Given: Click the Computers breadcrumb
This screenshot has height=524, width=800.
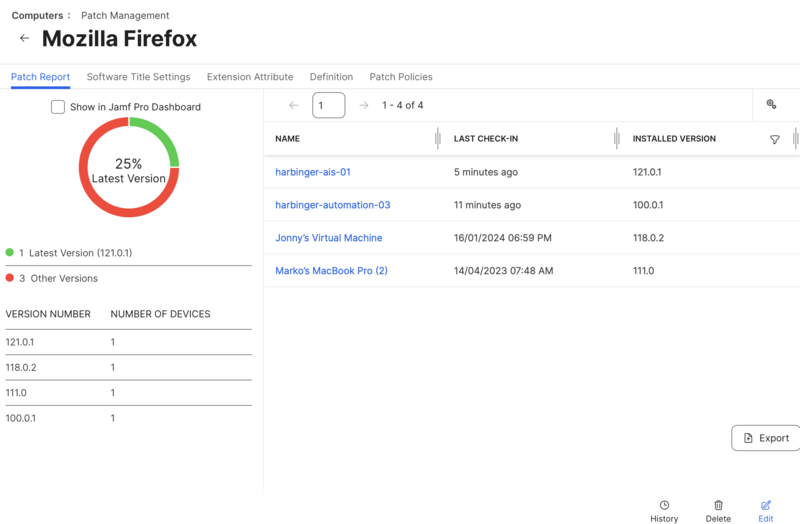Looking at the screenshot, I should click(x=37, y=15).
